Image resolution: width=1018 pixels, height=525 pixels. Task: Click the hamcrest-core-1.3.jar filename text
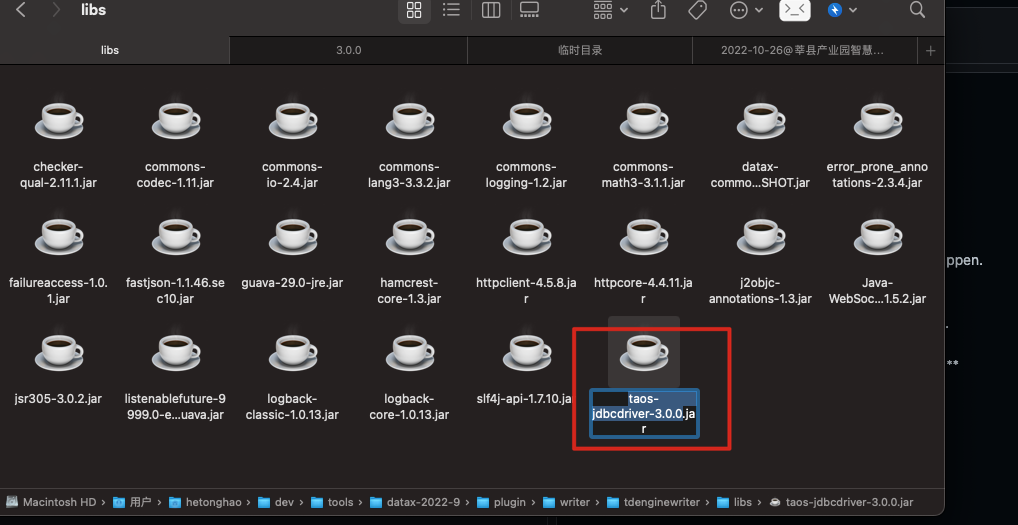coord(409,291)
